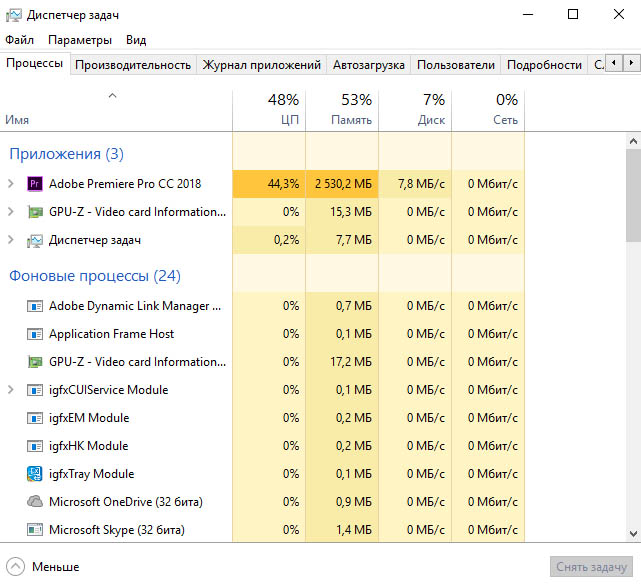Click the 7,8 МБ/с disk cell
Screen dimensions: 641x588
pyautogui.click(x=415, y=184)
